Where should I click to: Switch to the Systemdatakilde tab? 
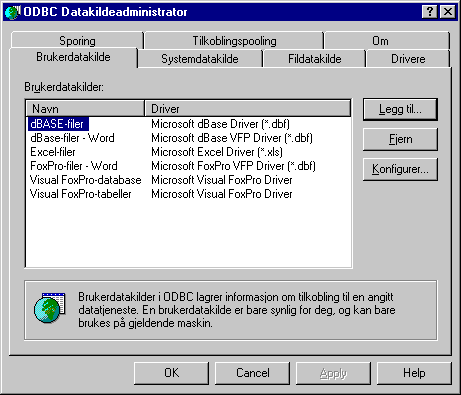click(x=200, y=59)
